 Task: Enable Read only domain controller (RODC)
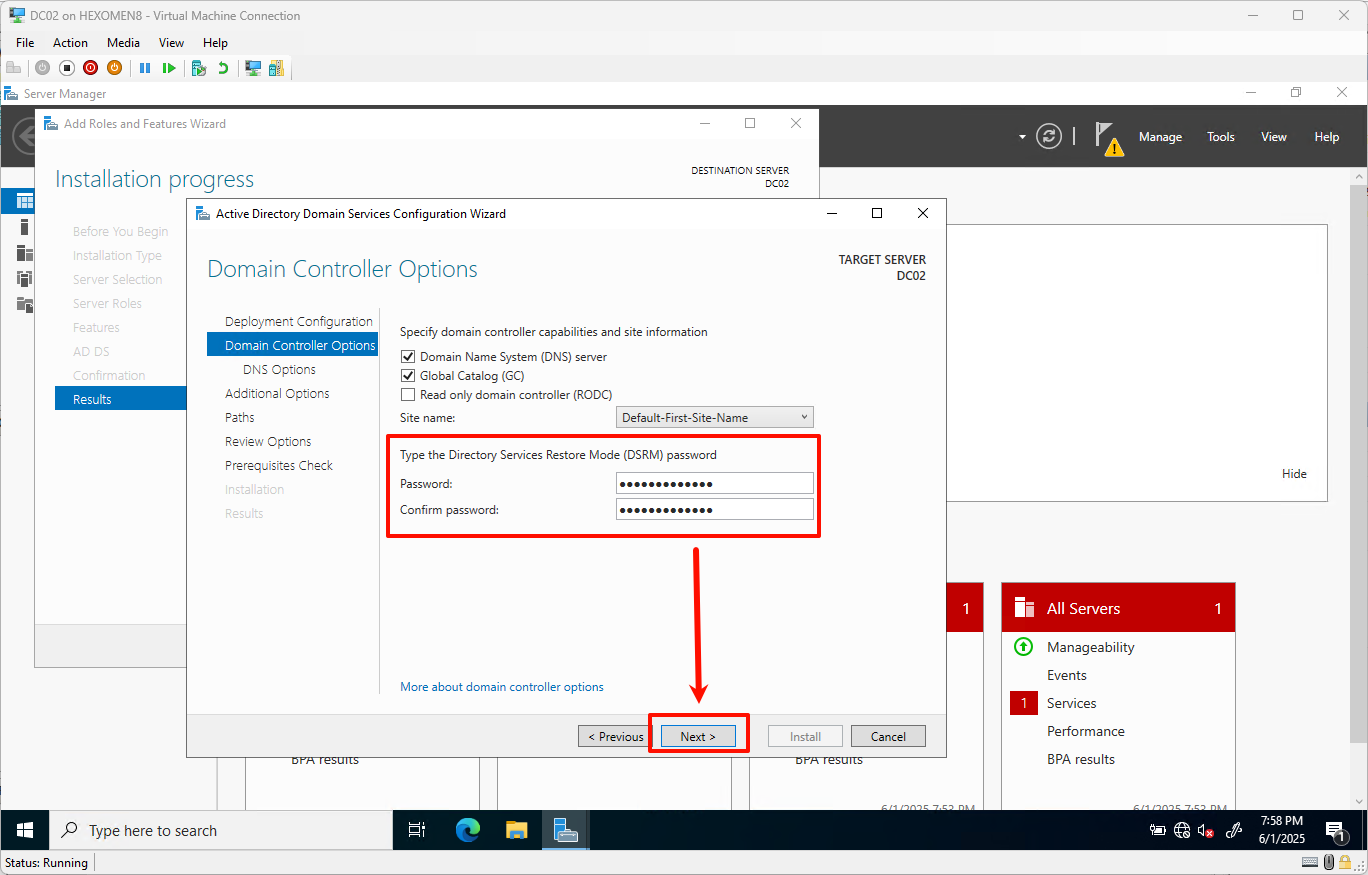pos(407,394)
